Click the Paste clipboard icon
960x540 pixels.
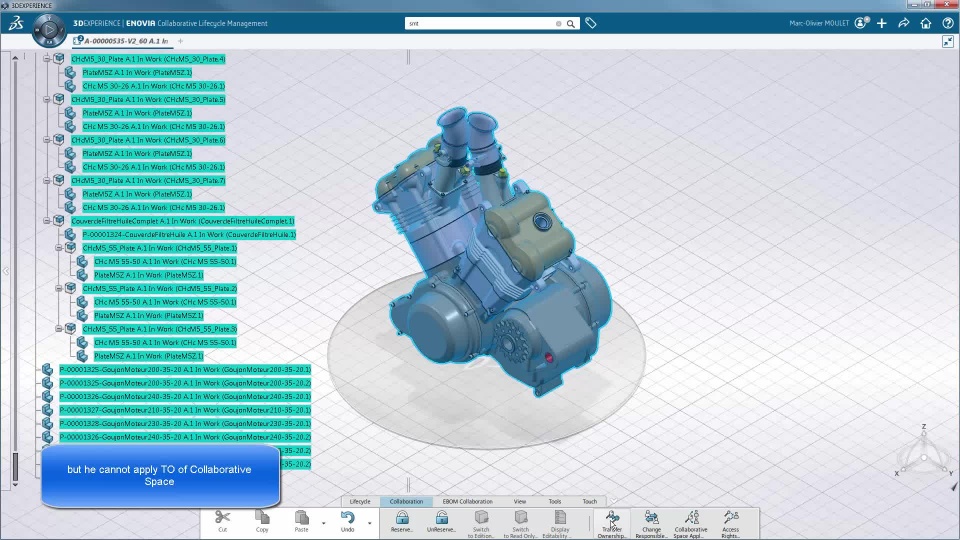point(301,518)
